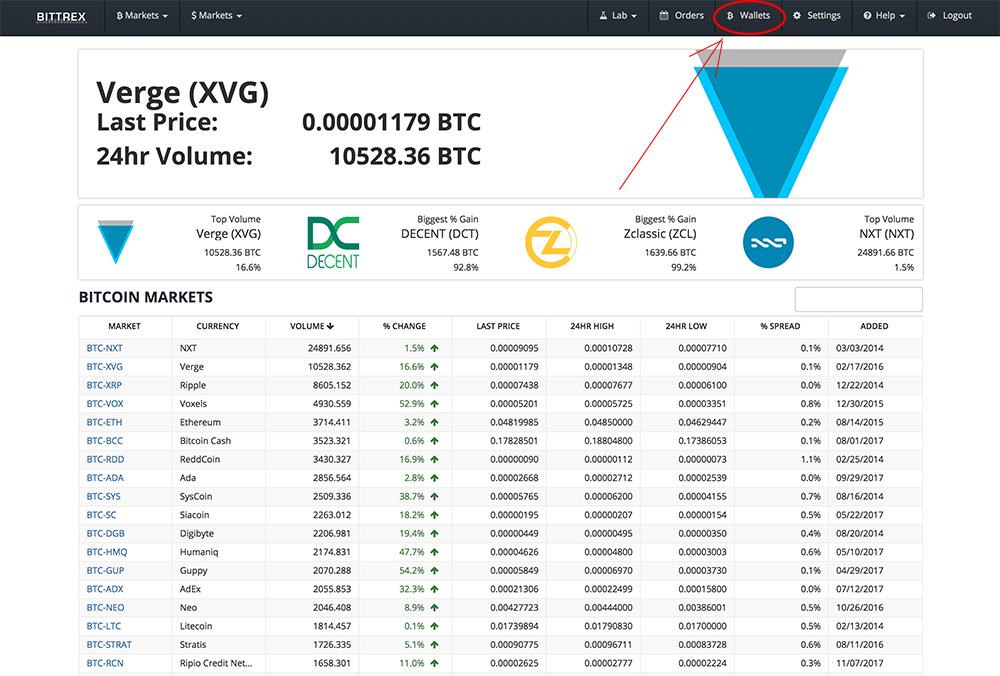Sort by LAST PRICE column header
The image size is (1000, 676).
(498, 326)
